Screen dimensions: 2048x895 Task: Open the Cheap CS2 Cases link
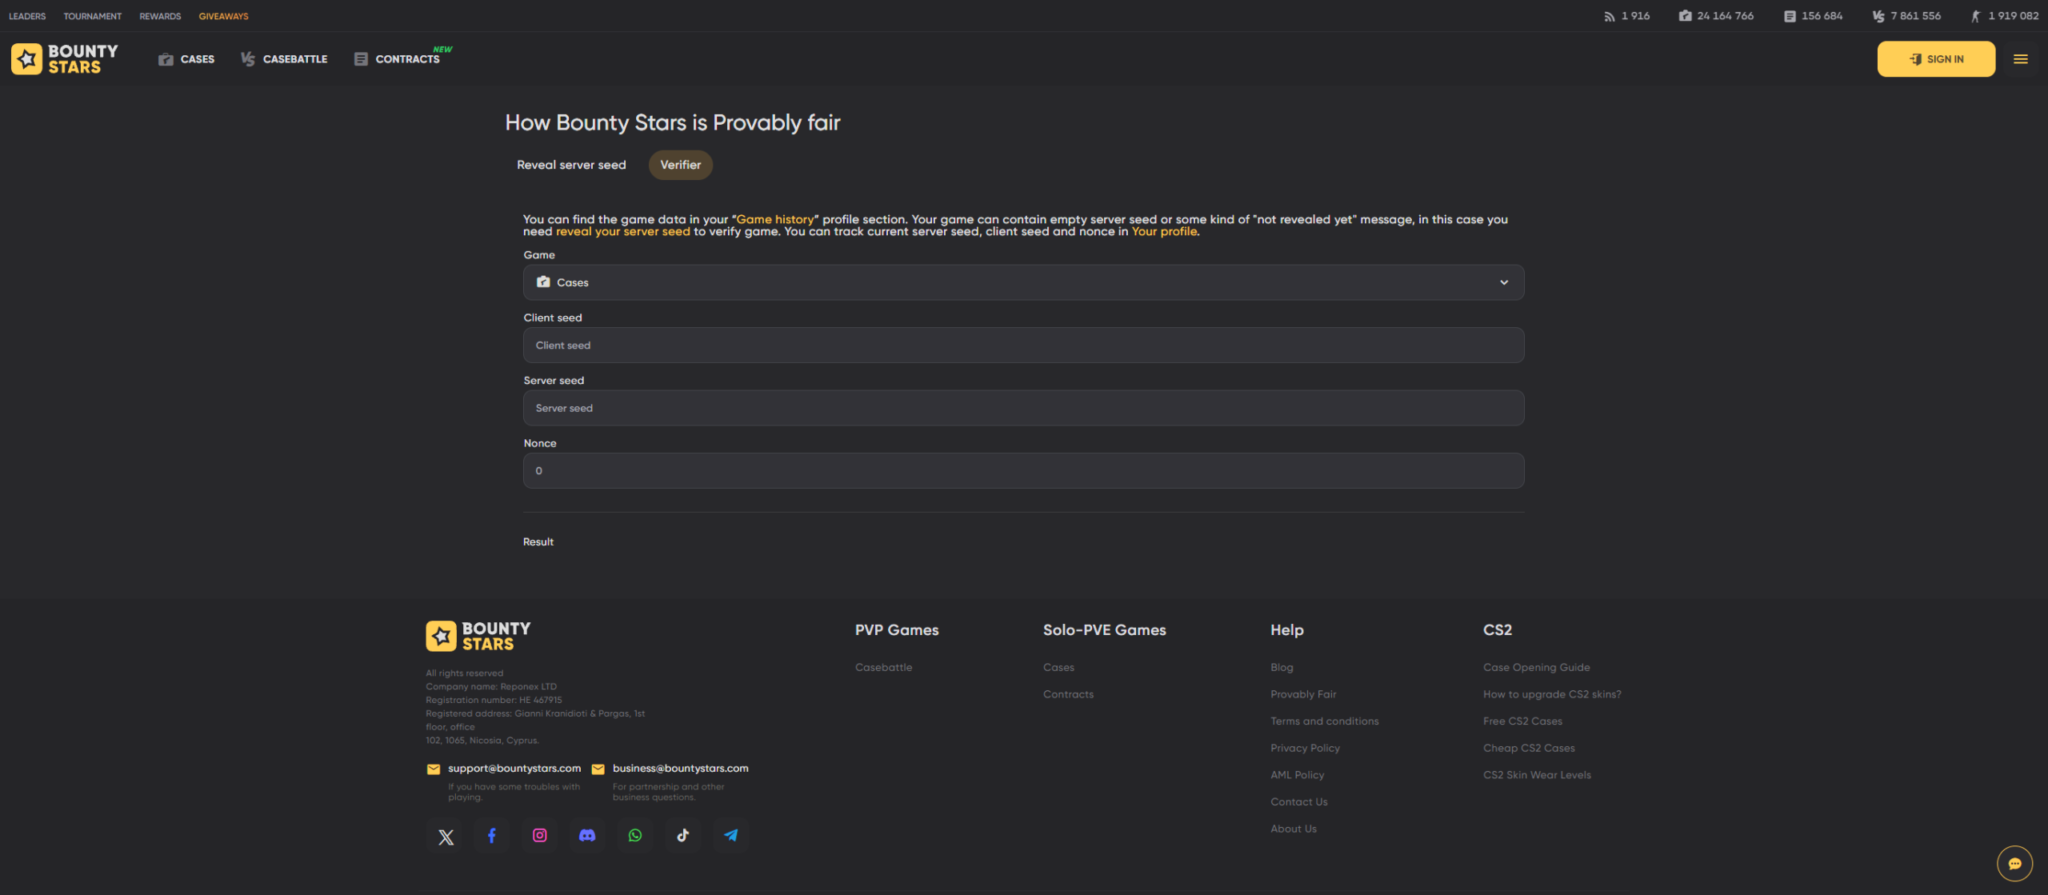point(1529,748)
